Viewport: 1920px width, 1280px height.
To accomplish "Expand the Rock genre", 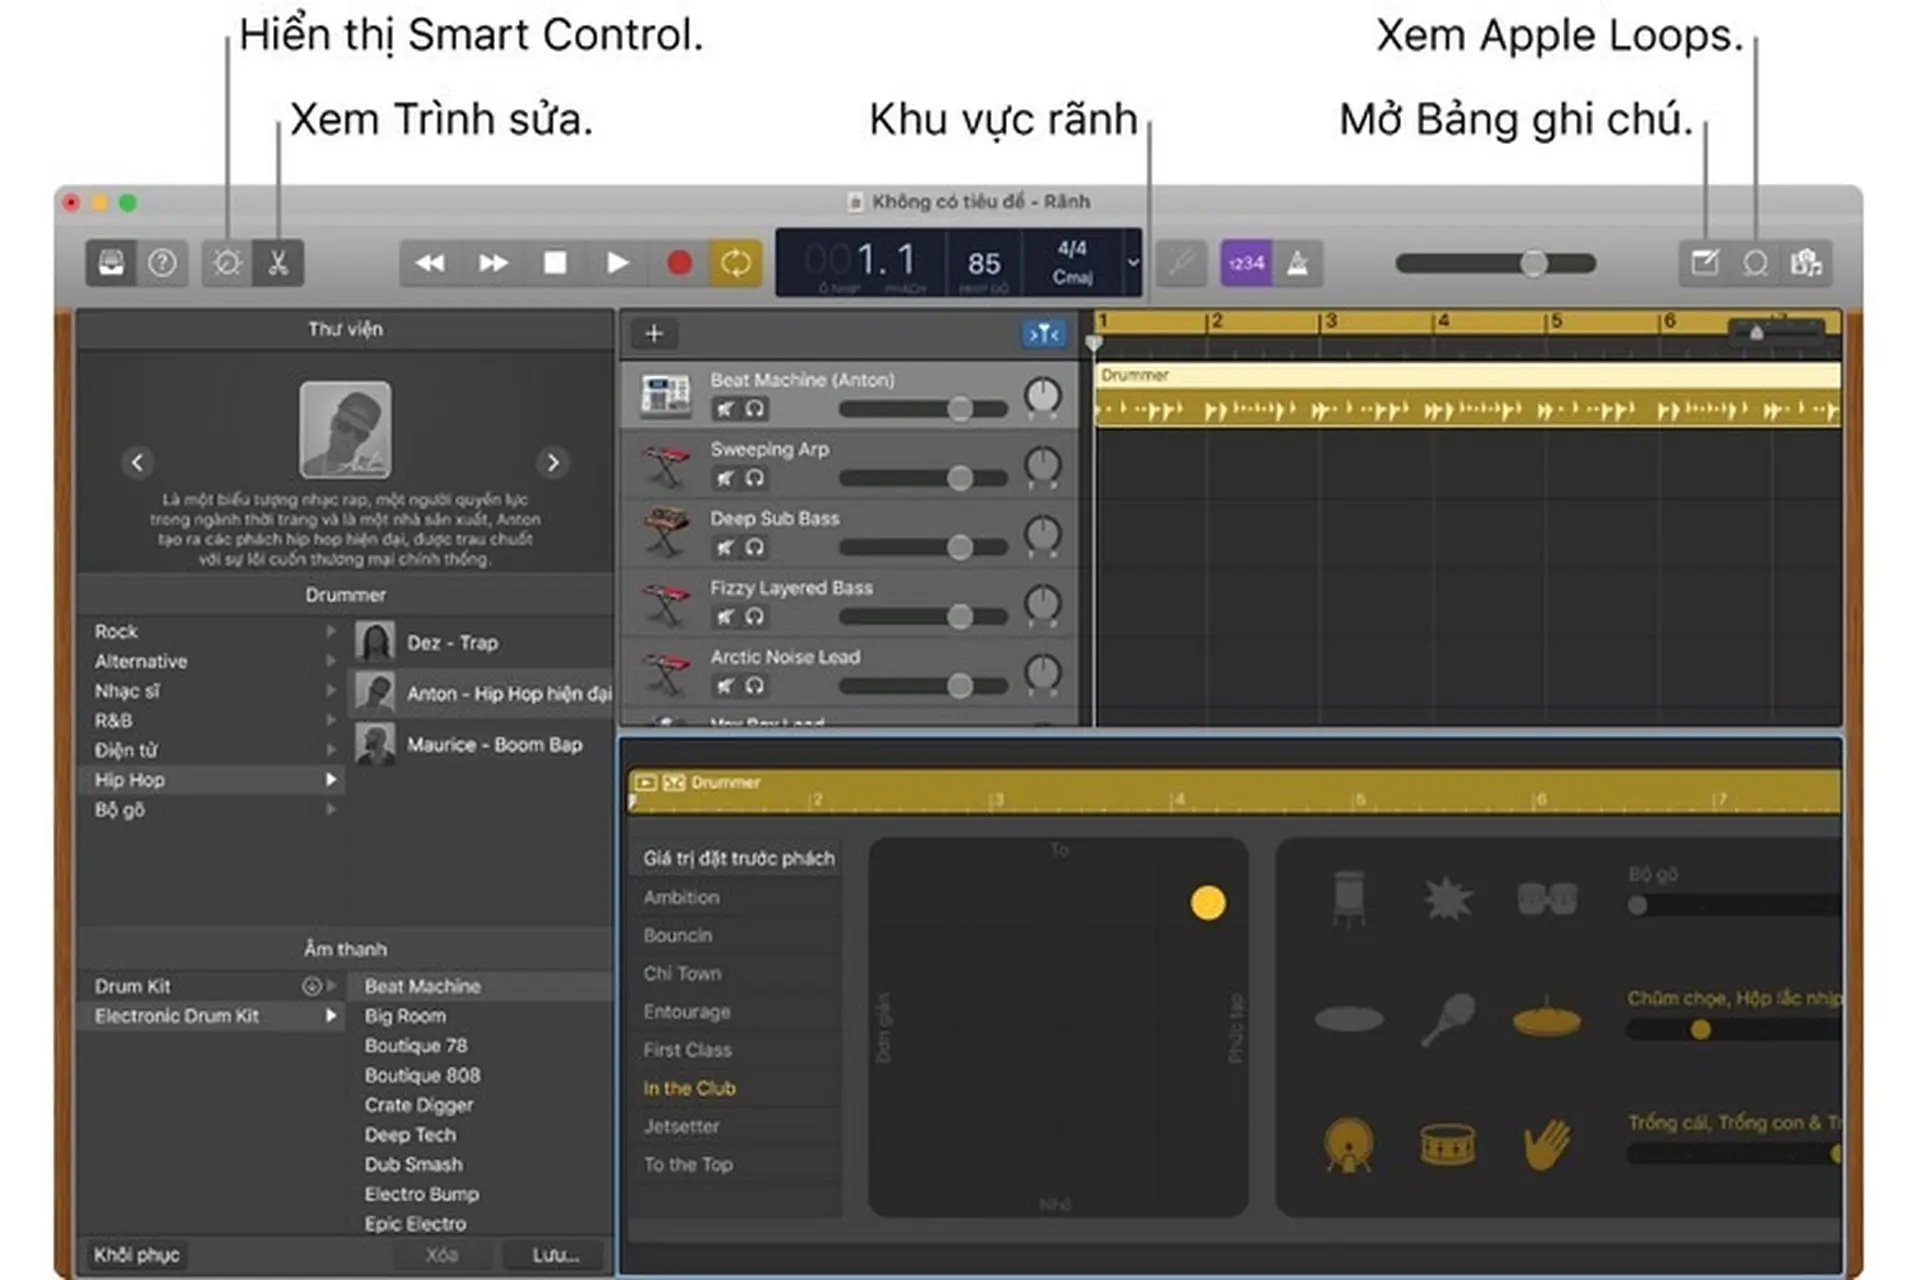I will (331, 631).
